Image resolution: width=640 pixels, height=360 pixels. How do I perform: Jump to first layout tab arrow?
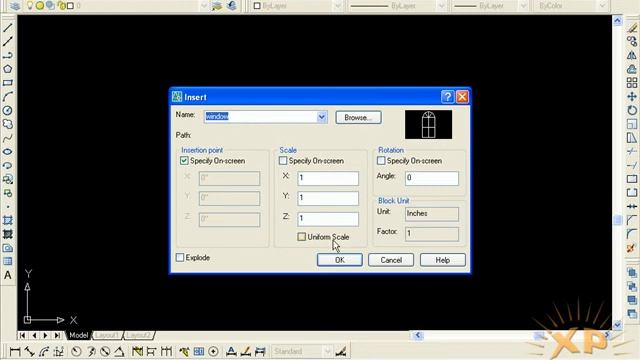click(22, 335)
